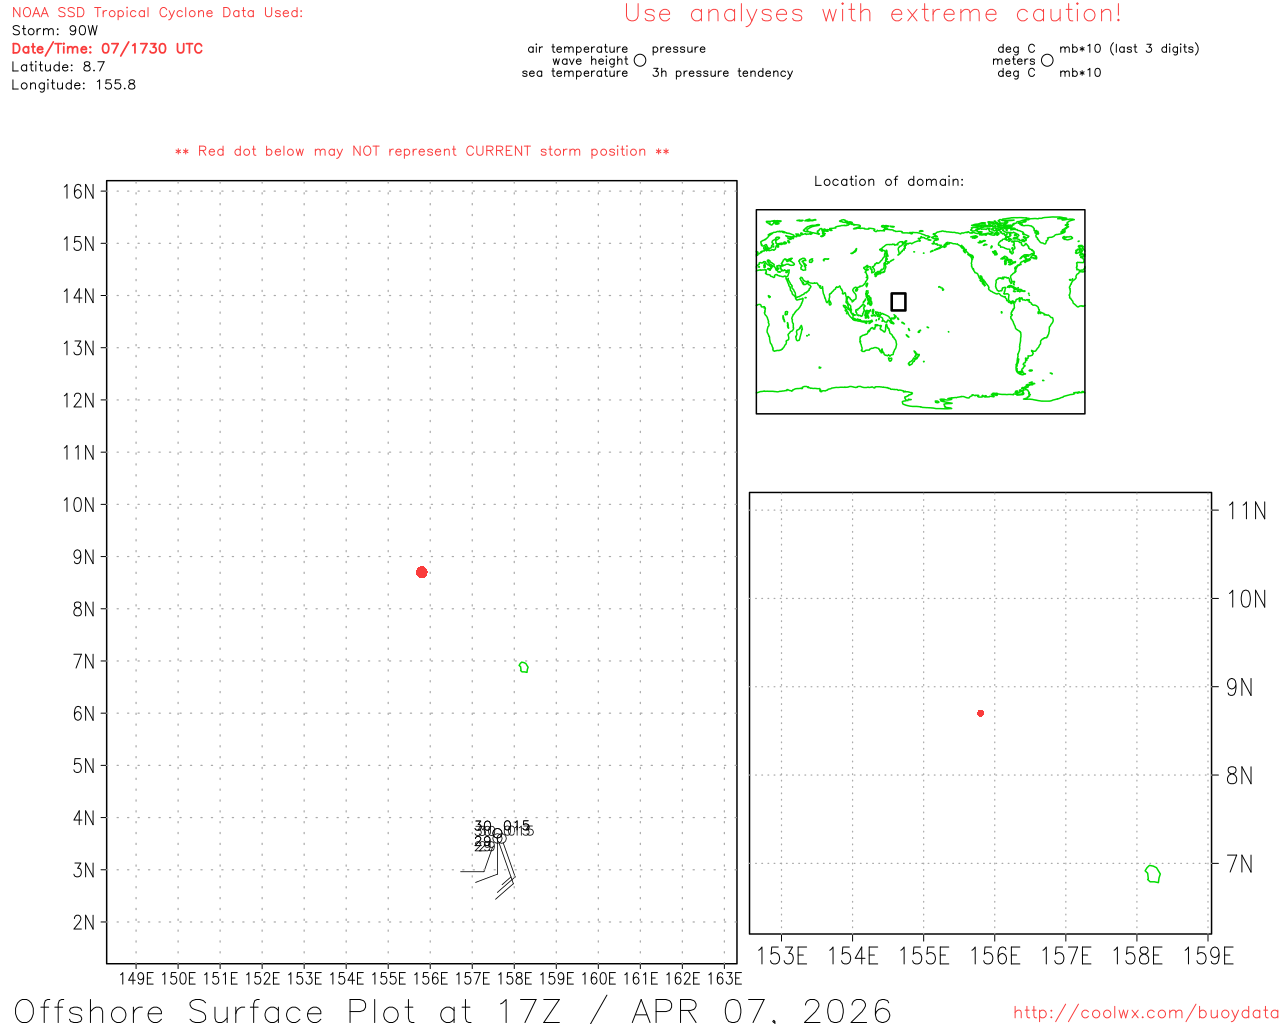Screen dimensions: 1280x1024
Task: Click the 'mb*10 (last 3 digits)' units label
Action: click(1129, 49)
